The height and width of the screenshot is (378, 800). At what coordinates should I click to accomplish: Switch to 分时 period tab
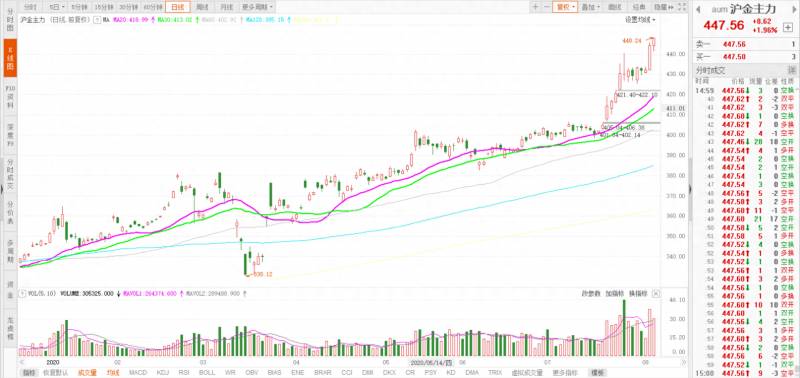pos(31,7)
